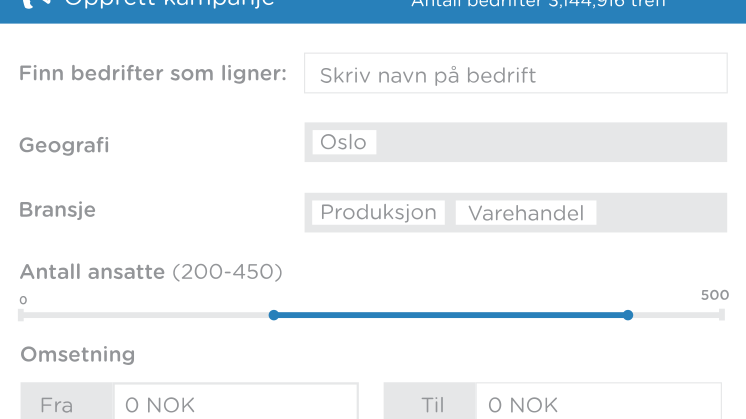Go back using the header arrow icon

(36, 4)
